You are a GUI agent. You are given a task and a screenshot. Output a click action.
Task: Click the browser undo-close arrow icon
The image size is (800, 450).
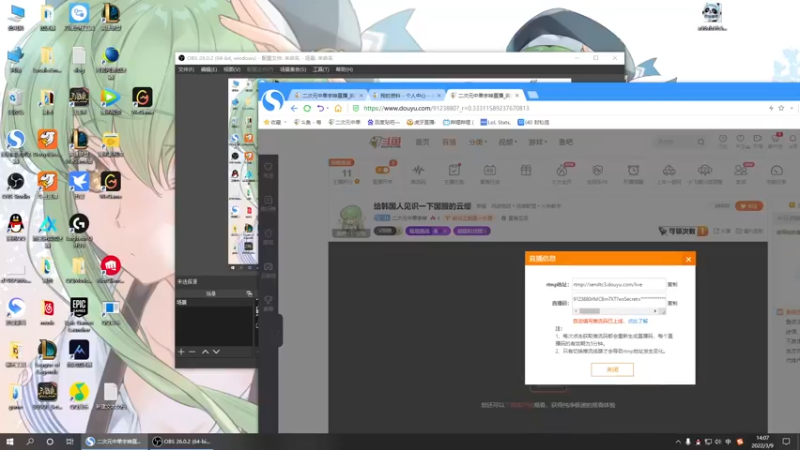[x=320, y=108]
